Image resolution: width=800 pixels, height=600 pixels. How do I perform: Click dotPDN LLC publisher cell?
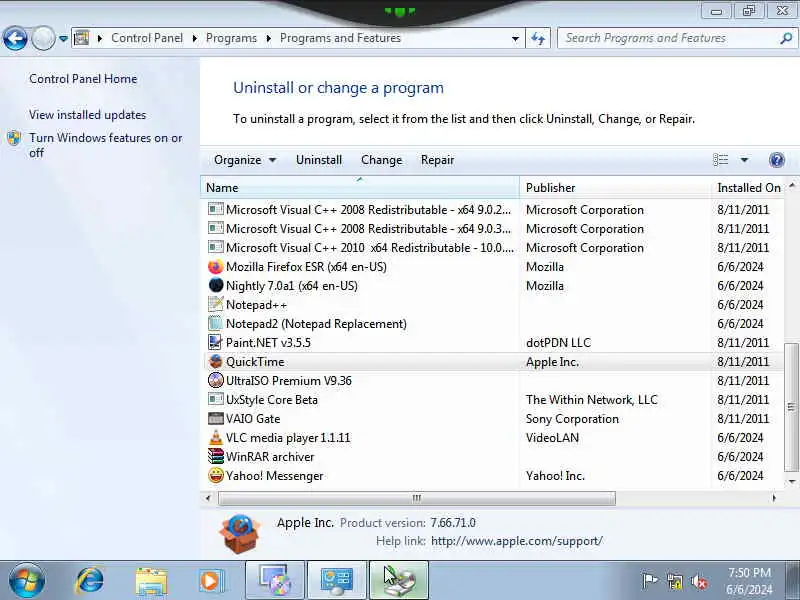(559, 343)
